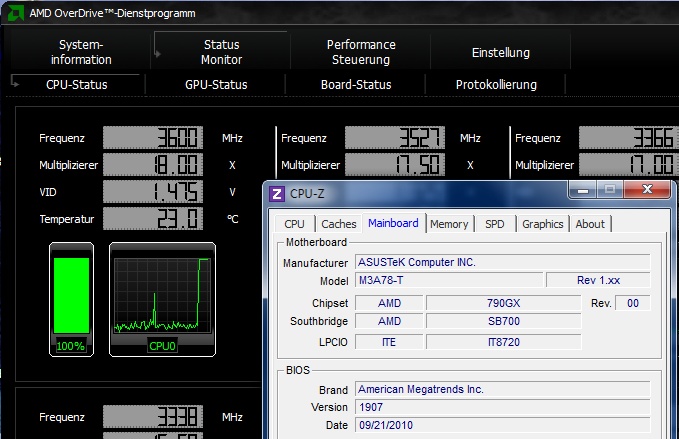The image size is (679, 439).
Task: Select the Protokollierung sub-tab
Action: click(496, 84)
